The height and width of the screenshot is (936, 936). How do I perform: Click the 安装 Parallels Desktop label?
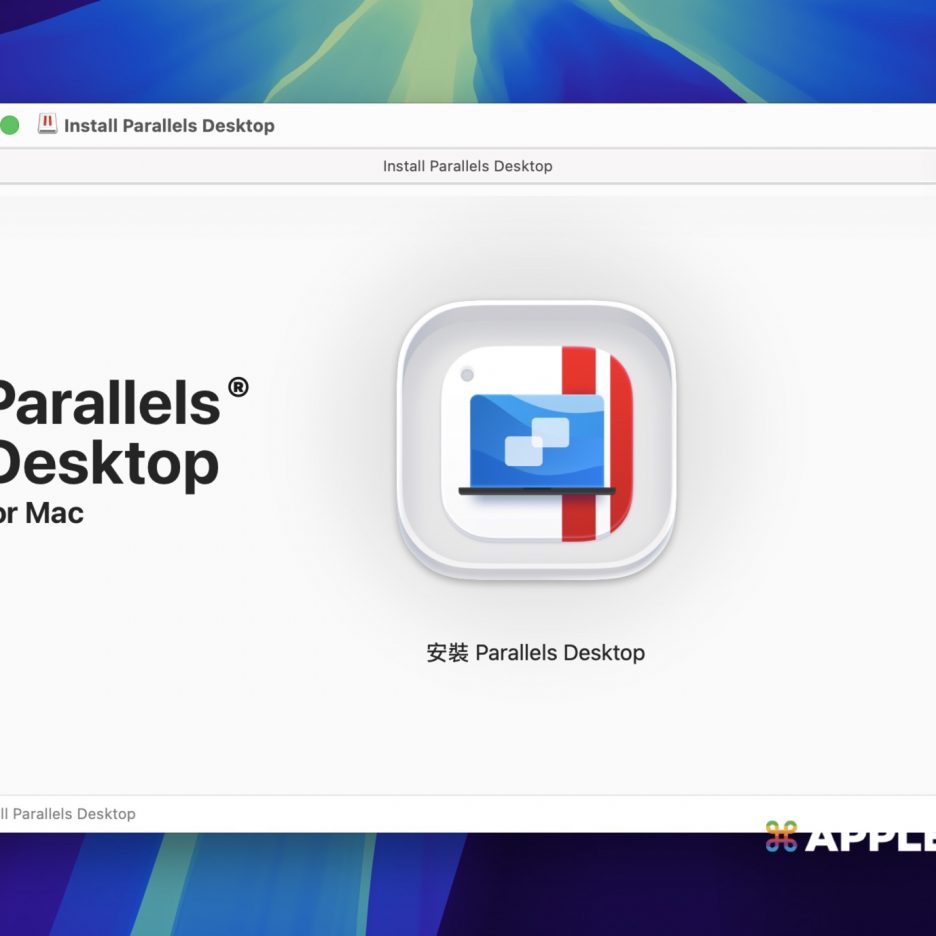535,653
